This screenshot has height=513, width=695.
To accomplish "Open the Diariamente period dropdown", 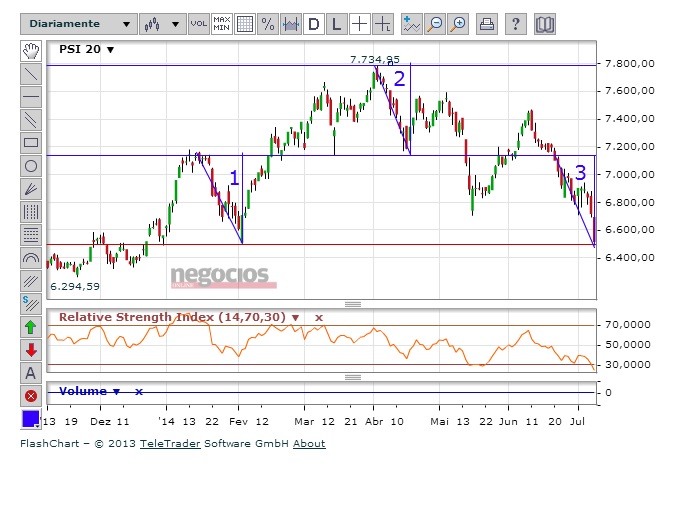I will pyautogui.click(x=78, y=24).
